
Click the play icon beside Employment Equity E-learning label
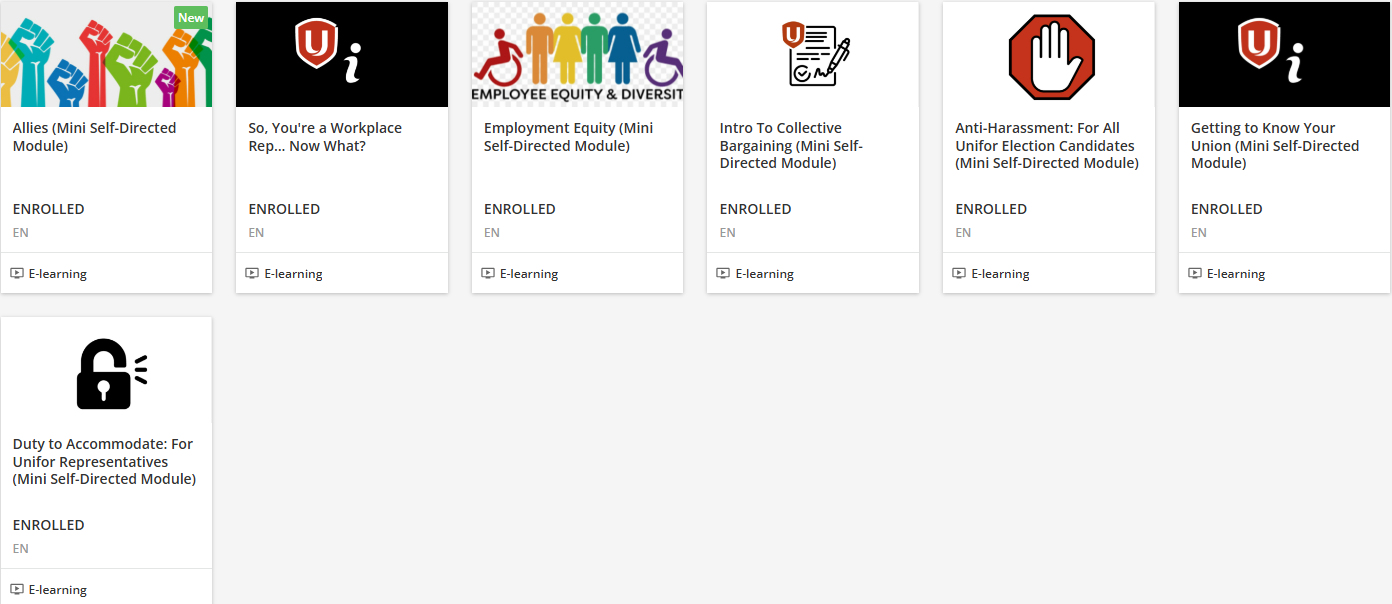pyautogui.click(x=488, y=272)
